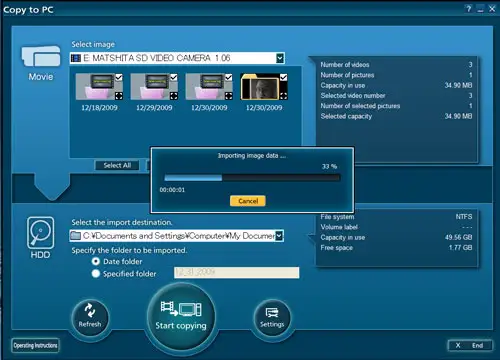The height and width of the screenshot is (360, 500).
Task: Open the Operating Instructions
Action: [x=35, y=345]
